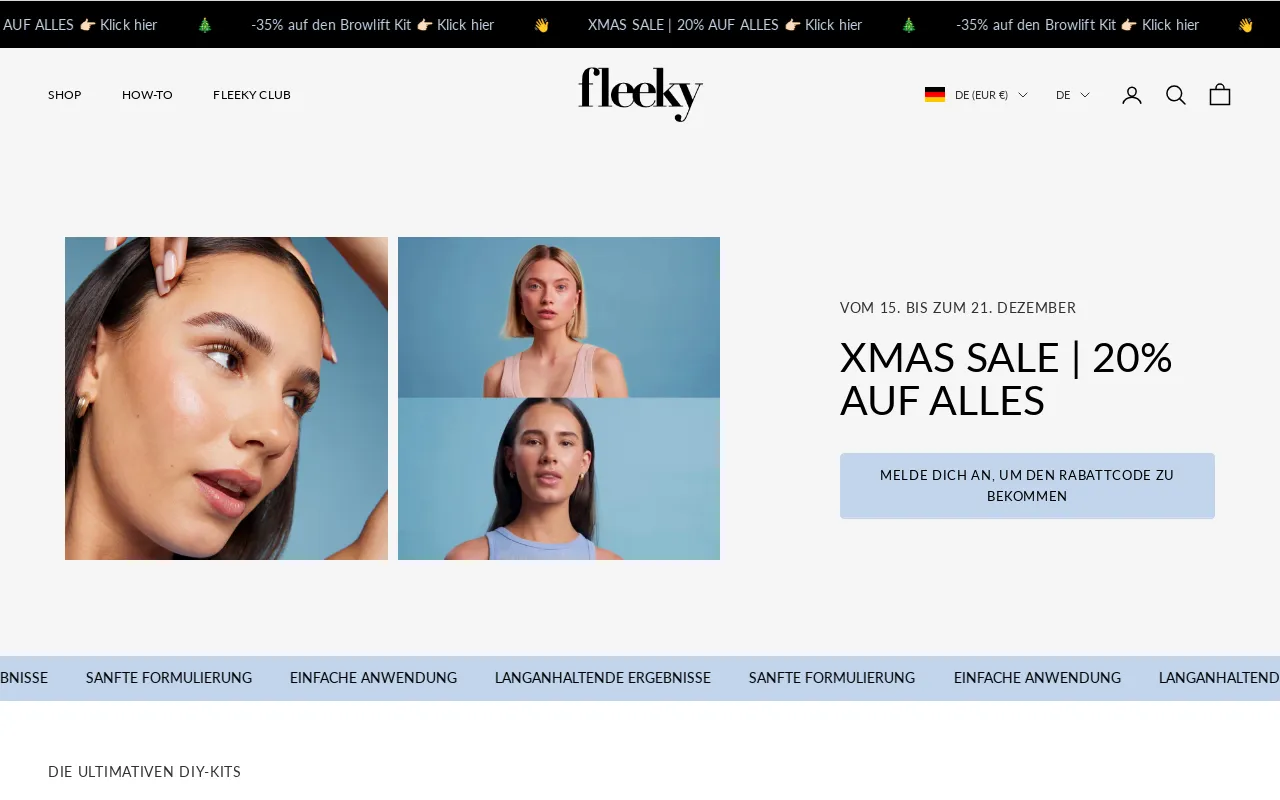Expand the DE (EUR €) country selector
The image size is (1280, 800).
pyautogui.click(x=976, y=95)
